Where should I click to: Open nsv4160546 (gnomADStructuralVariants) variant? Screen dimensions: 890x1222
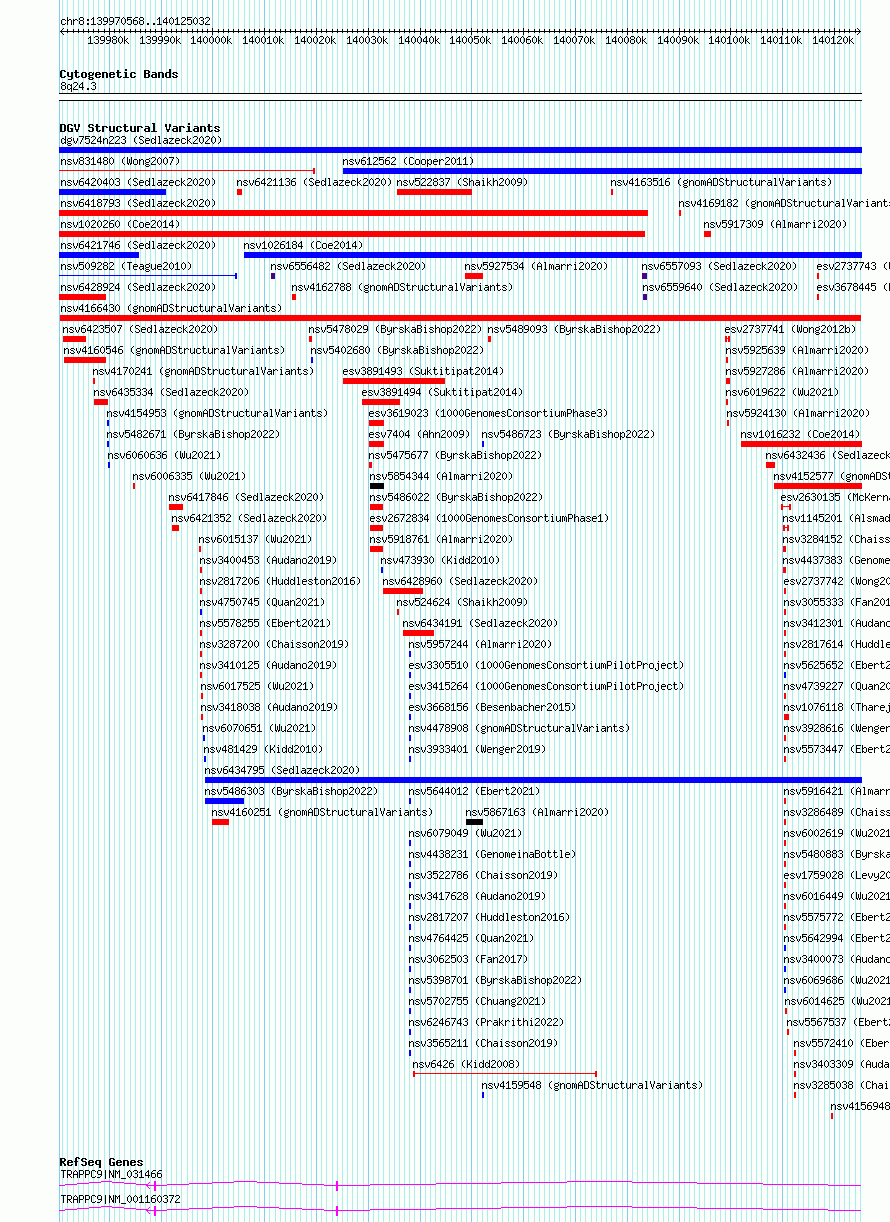174,350
